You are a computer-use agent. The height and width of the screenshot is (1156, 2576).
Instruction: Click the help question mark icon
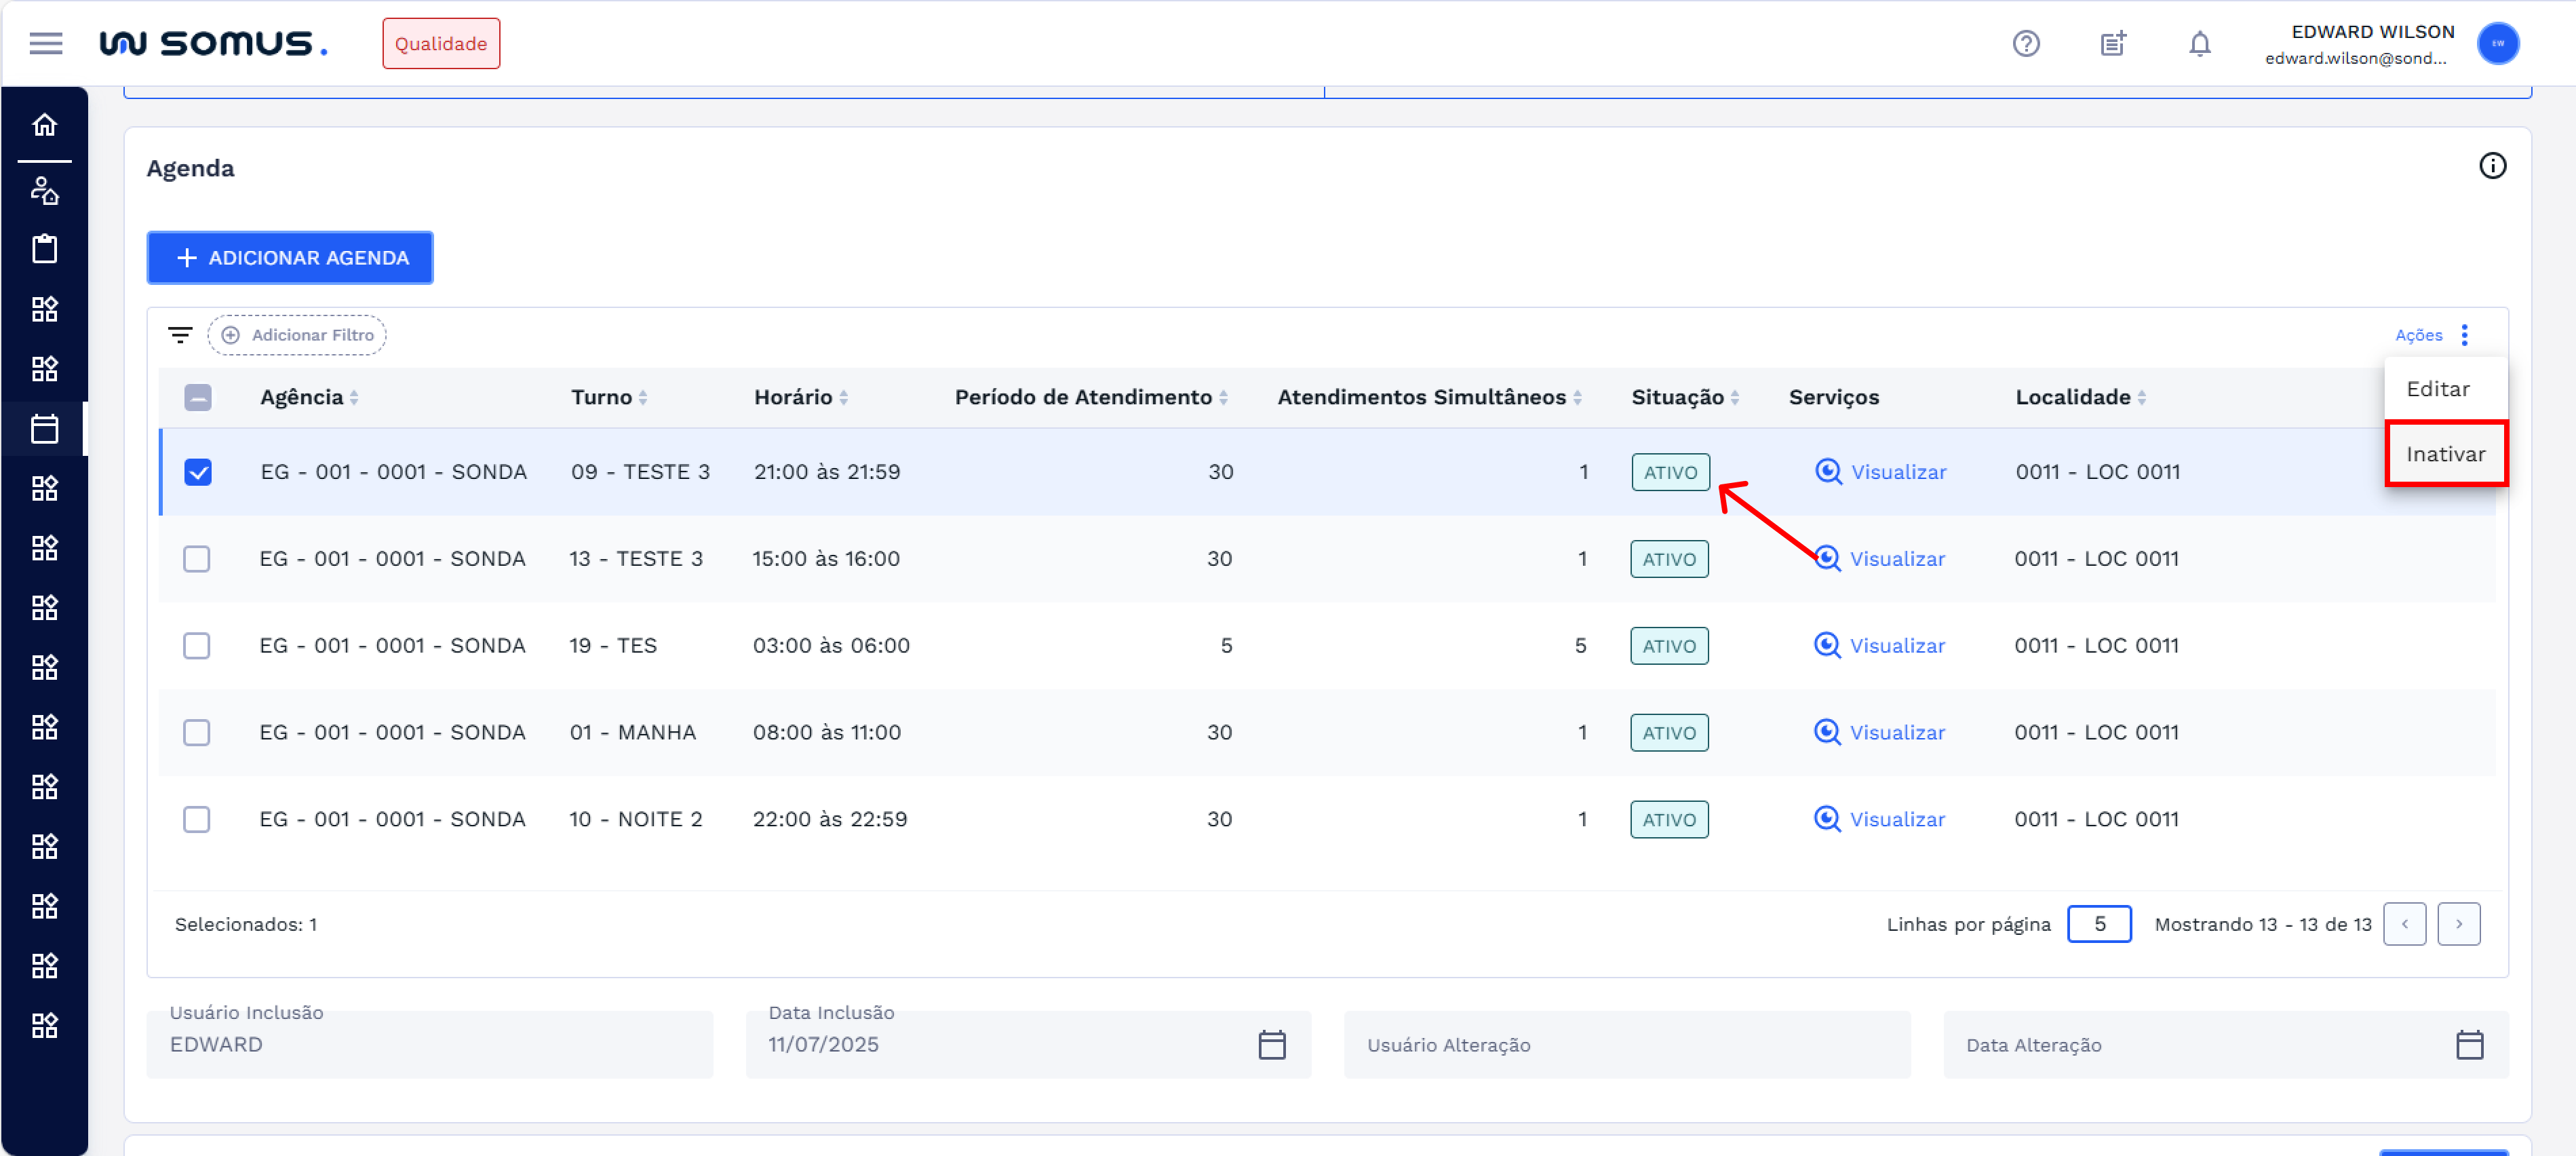2025,43
